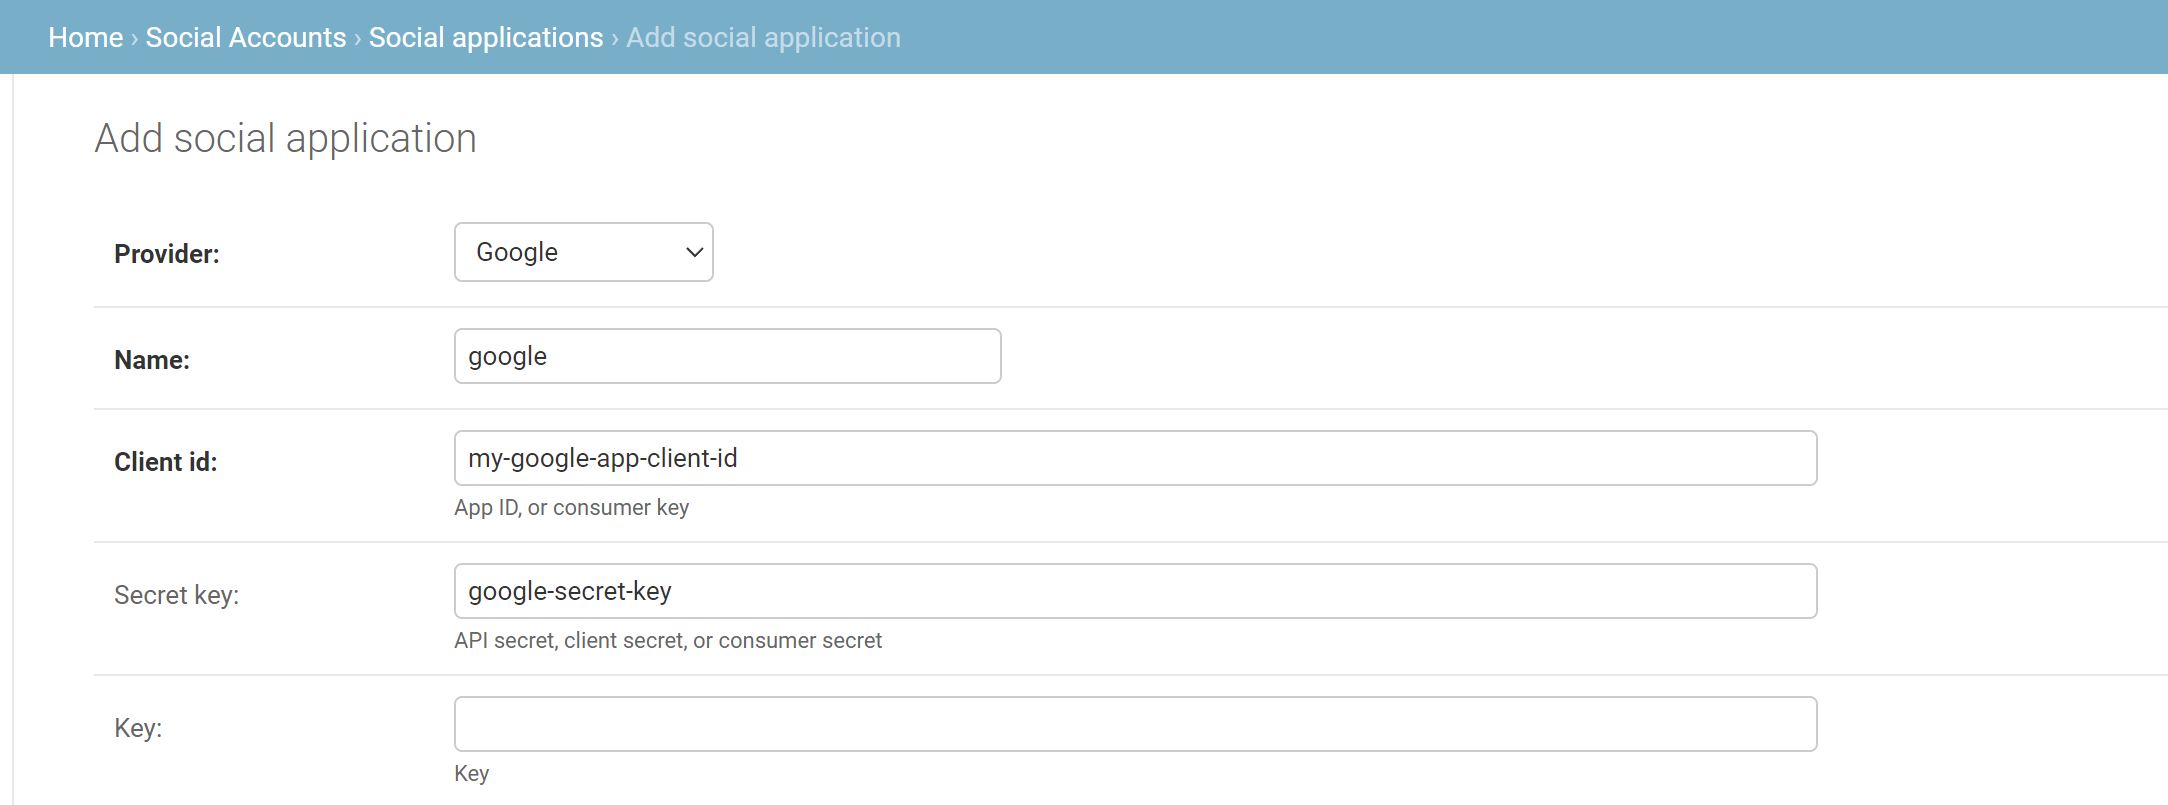Navigate to Home via breadcrumb
This screenshot has height=805, width=2168.
click(85, 37)
